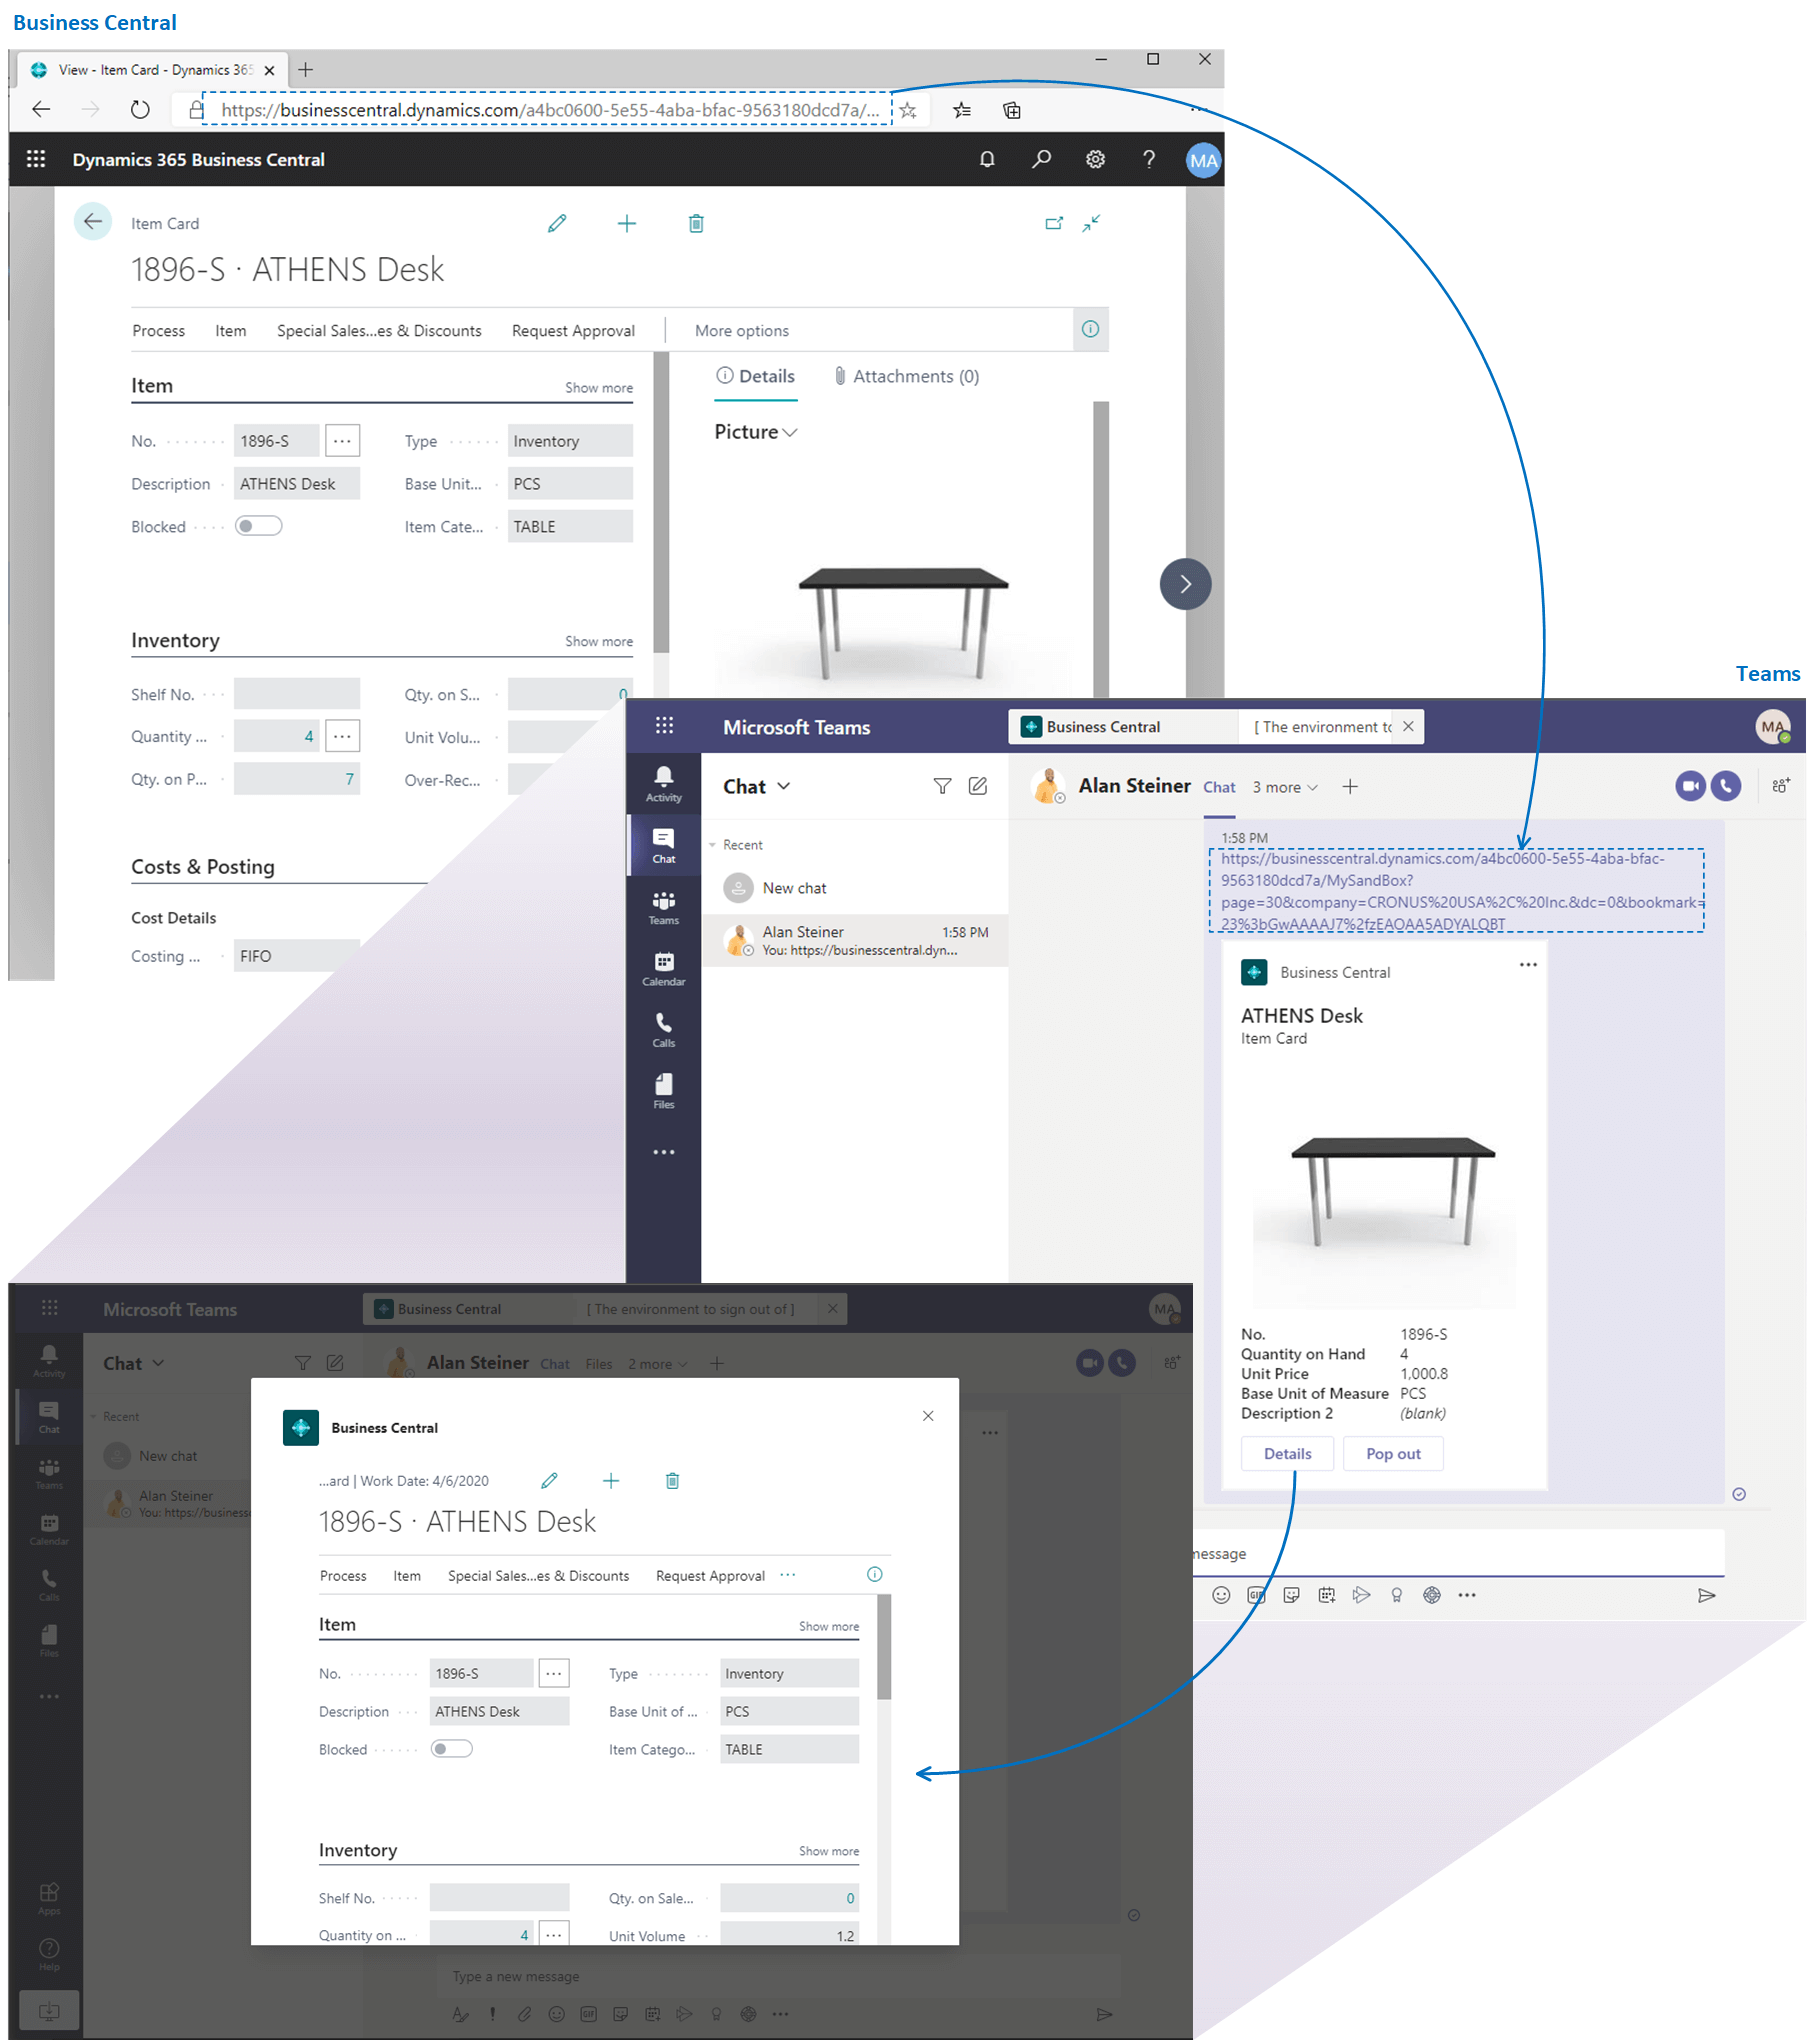
Task: Toggle the FactBox info pane icon
Action: (x=1090, y=329)
